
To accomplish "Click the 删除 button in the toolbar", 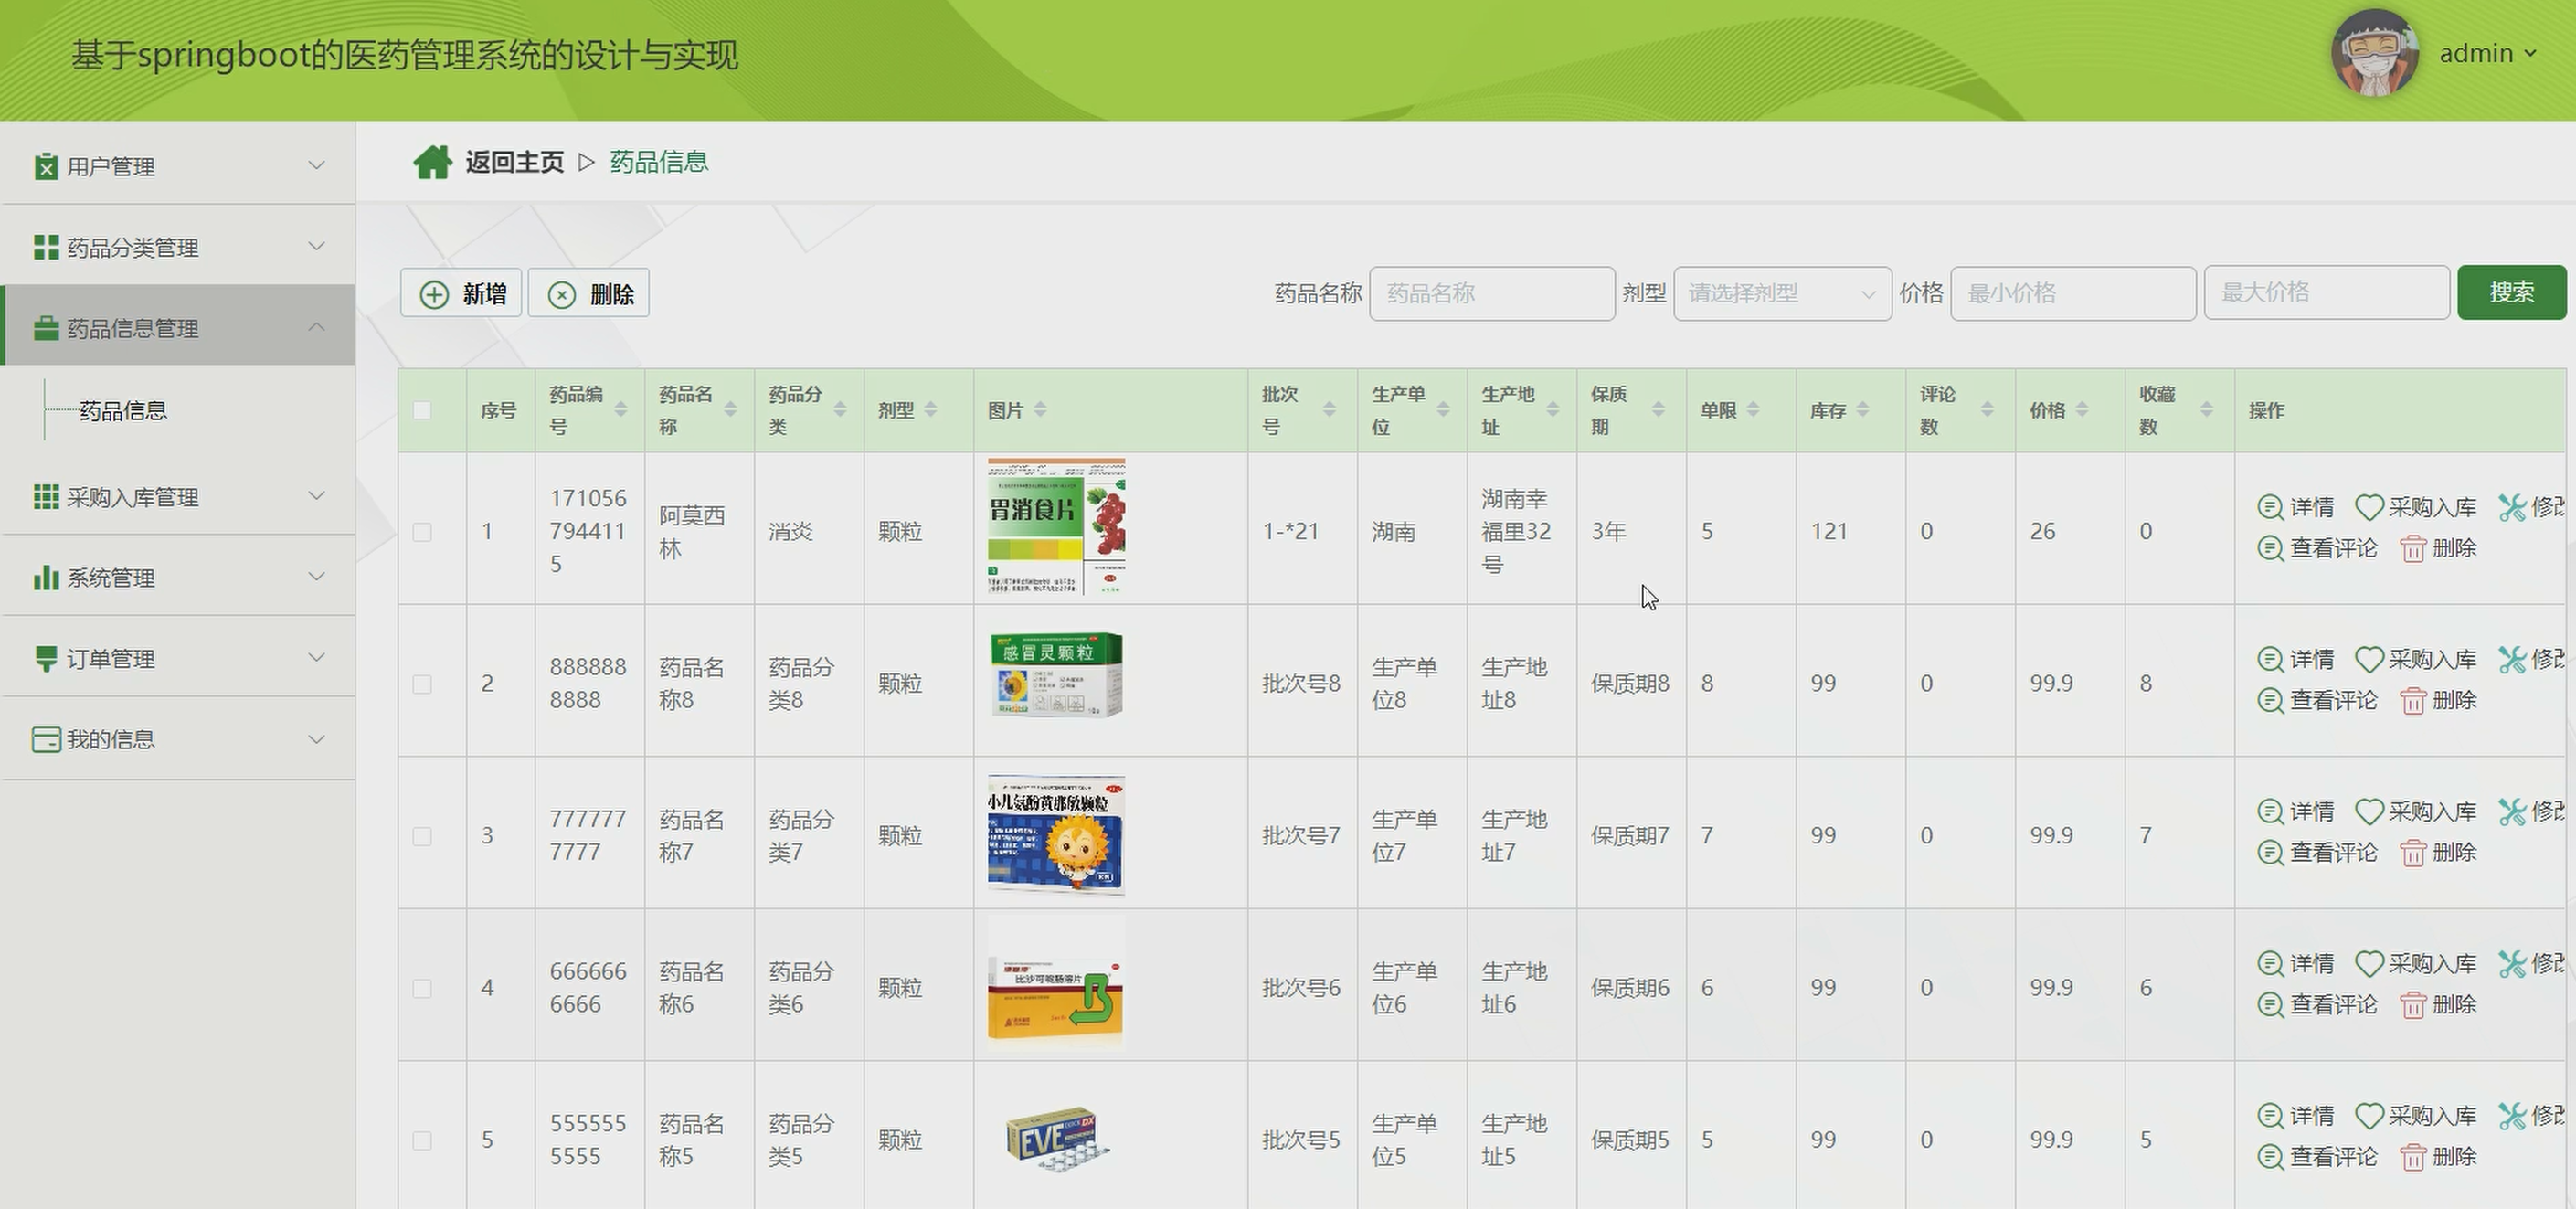I will pos(588,293).
